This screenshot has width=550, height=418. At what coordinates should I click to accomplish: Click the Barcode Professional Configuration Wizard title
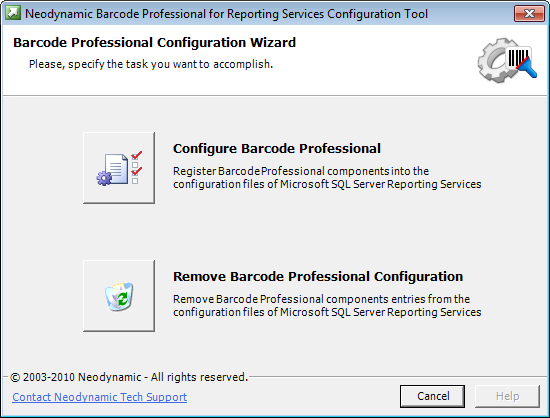(154, 42)
